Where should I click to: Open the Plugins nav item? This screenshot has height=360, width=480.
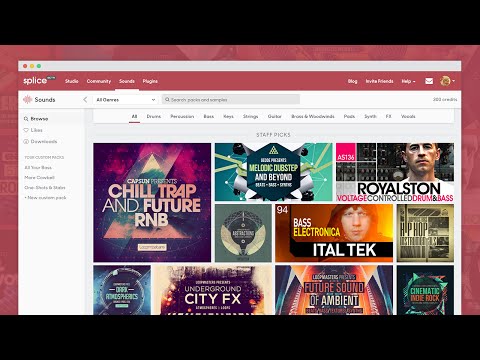[x=150, y=81]
